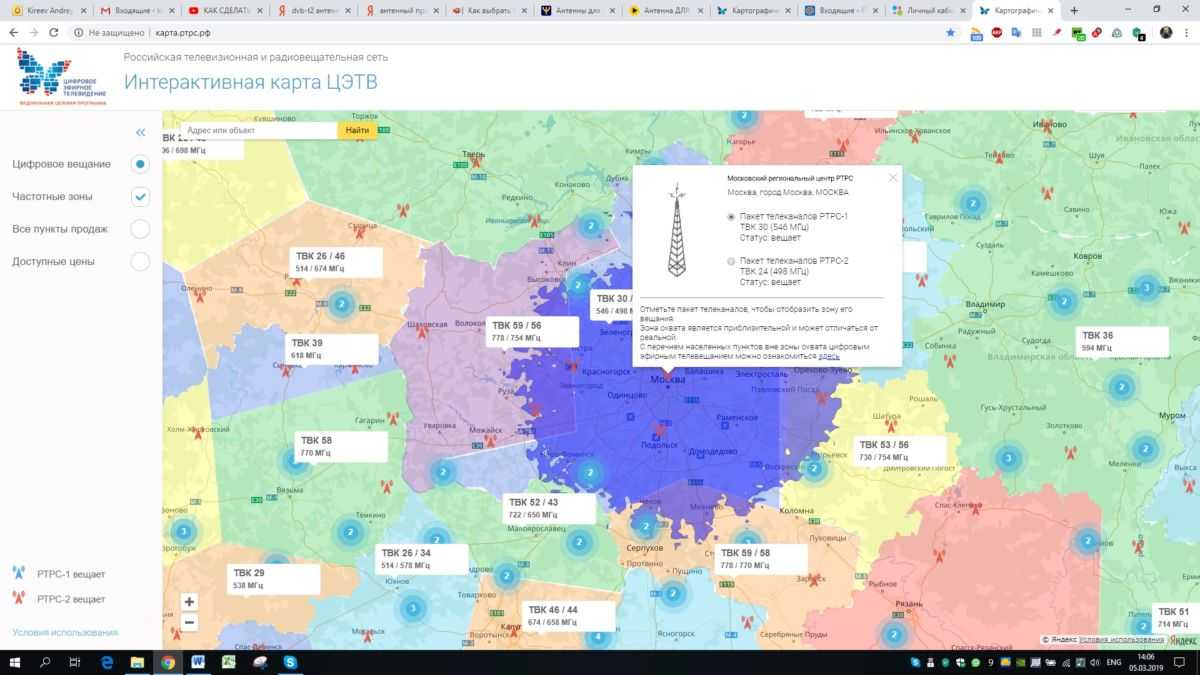This screenshot has height=675, width=1200.
Task: Click the address search input field
Action: click(258, 130)
